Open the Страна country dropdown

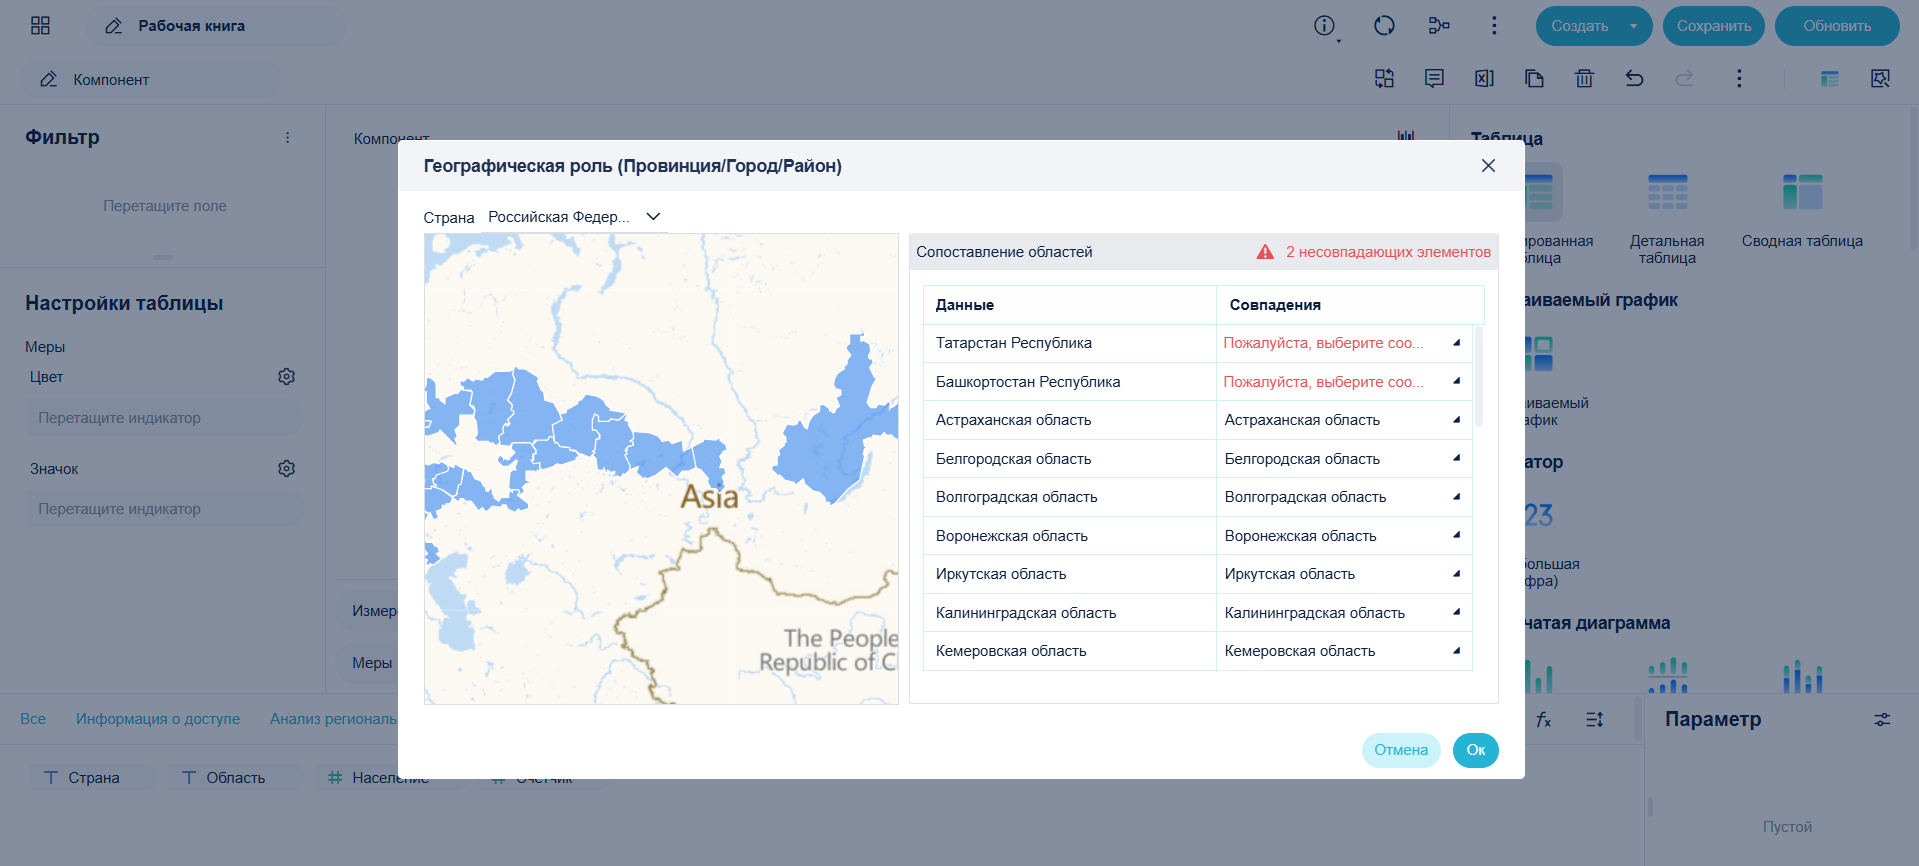tap(574, 217)
